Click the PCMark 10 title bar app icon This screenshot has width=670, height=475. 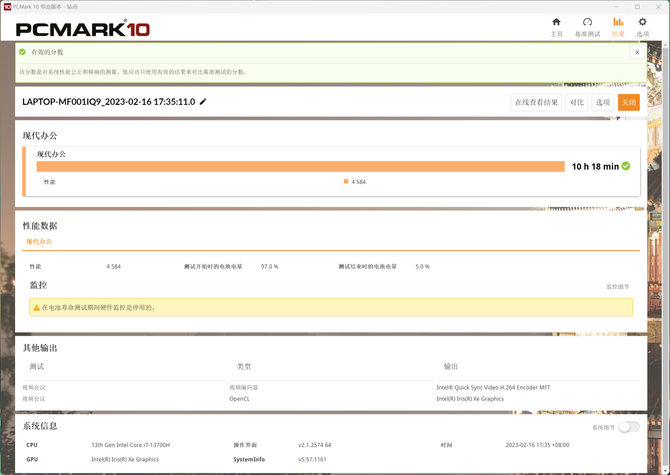7,7
